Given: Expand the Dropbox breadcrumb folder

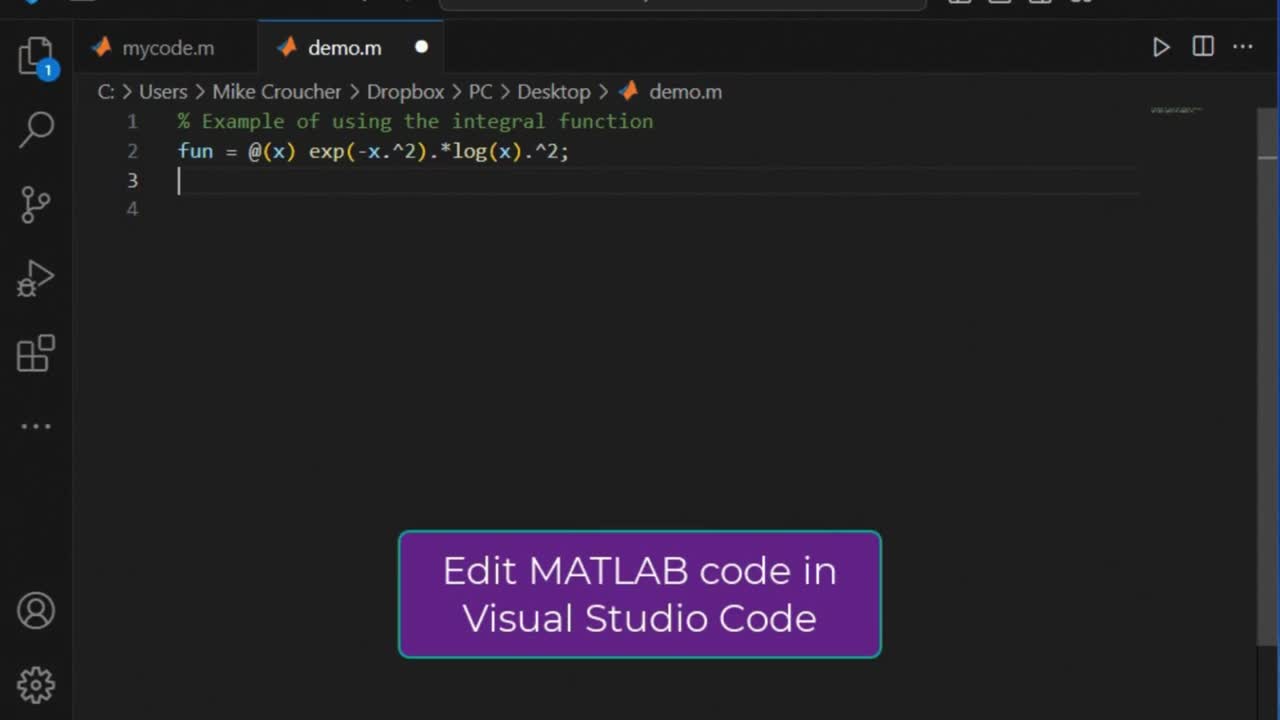Looking at the screenshot, I should (405, 92).
